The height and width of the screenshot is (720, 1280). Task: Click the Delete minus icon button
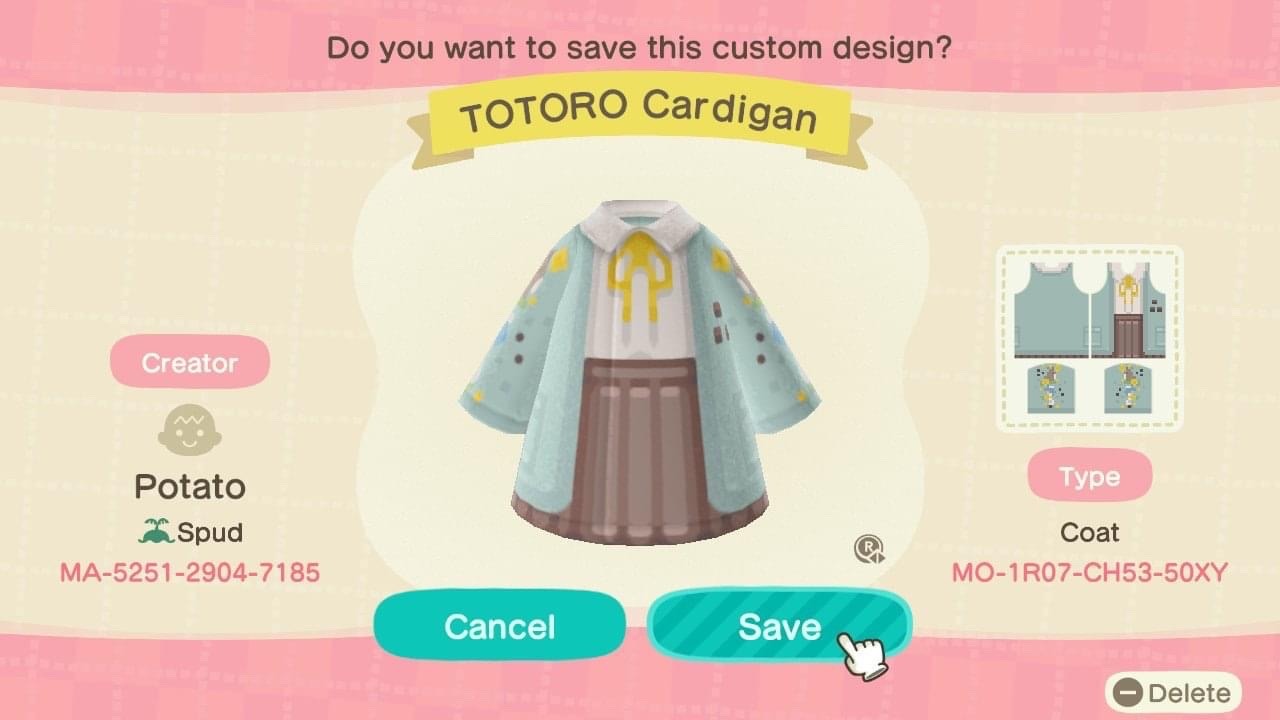pyautogui.click(x=1129, y=693)
